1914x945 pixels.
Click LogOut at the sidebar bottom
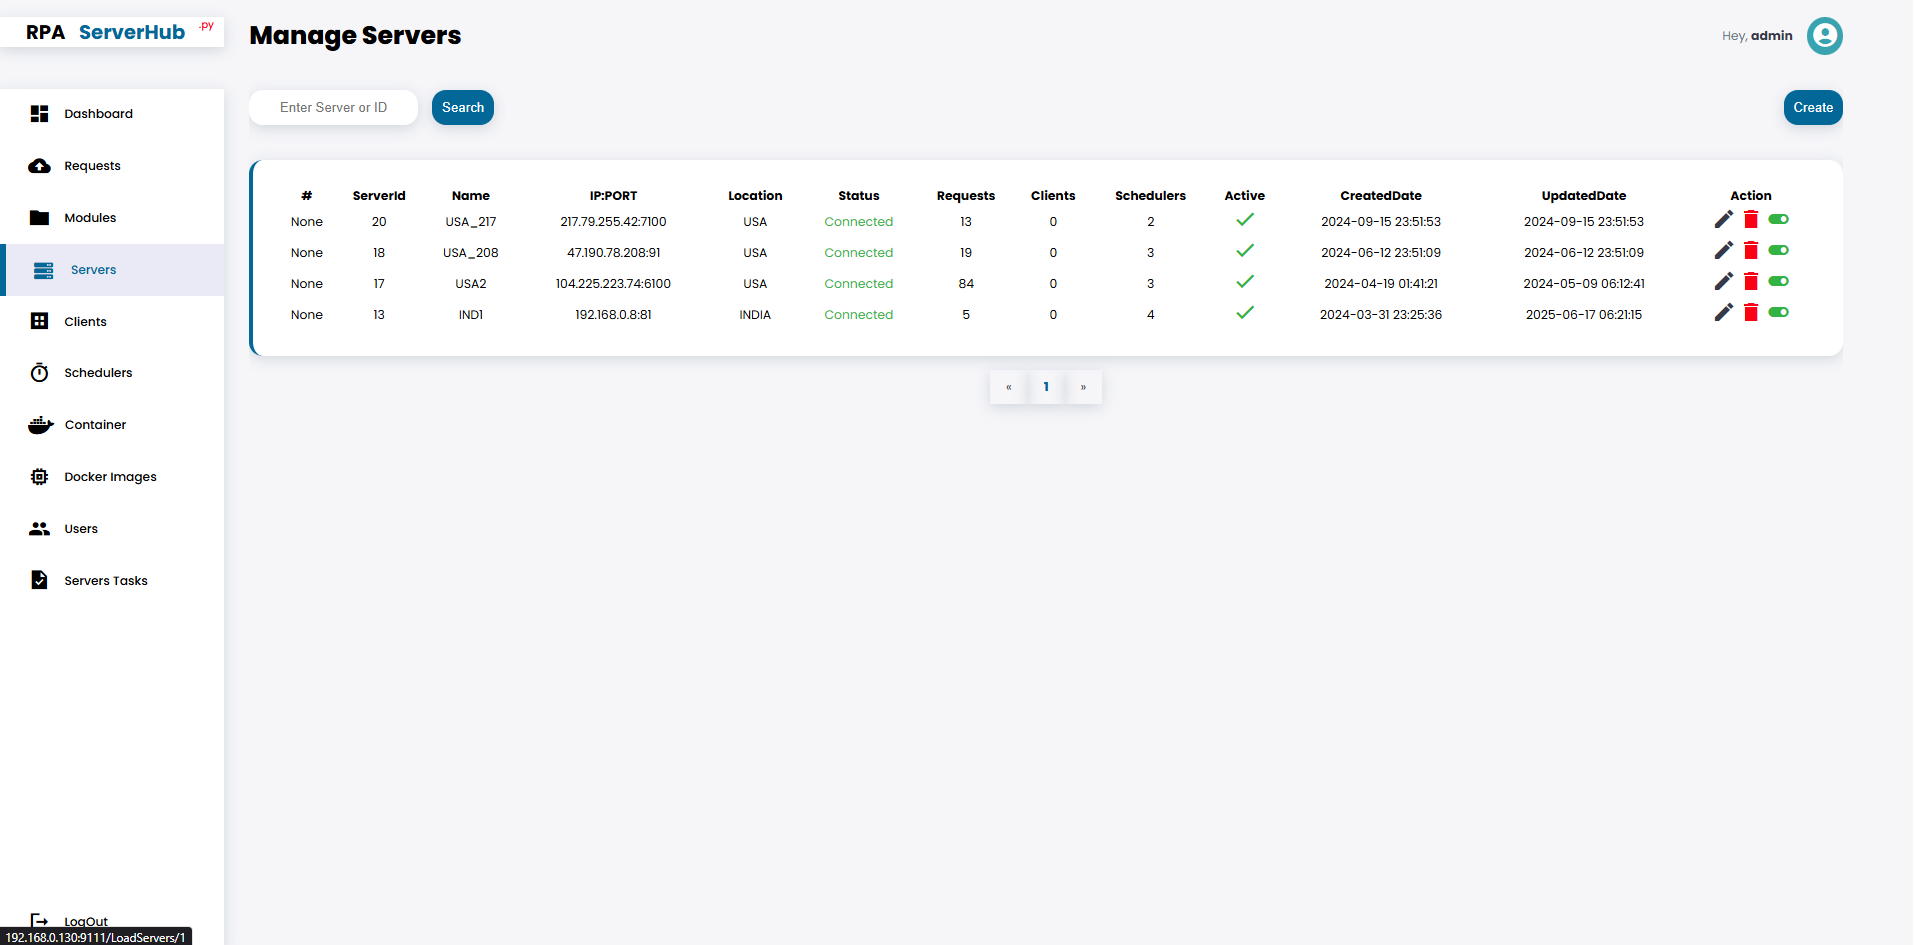click(85, 921)
